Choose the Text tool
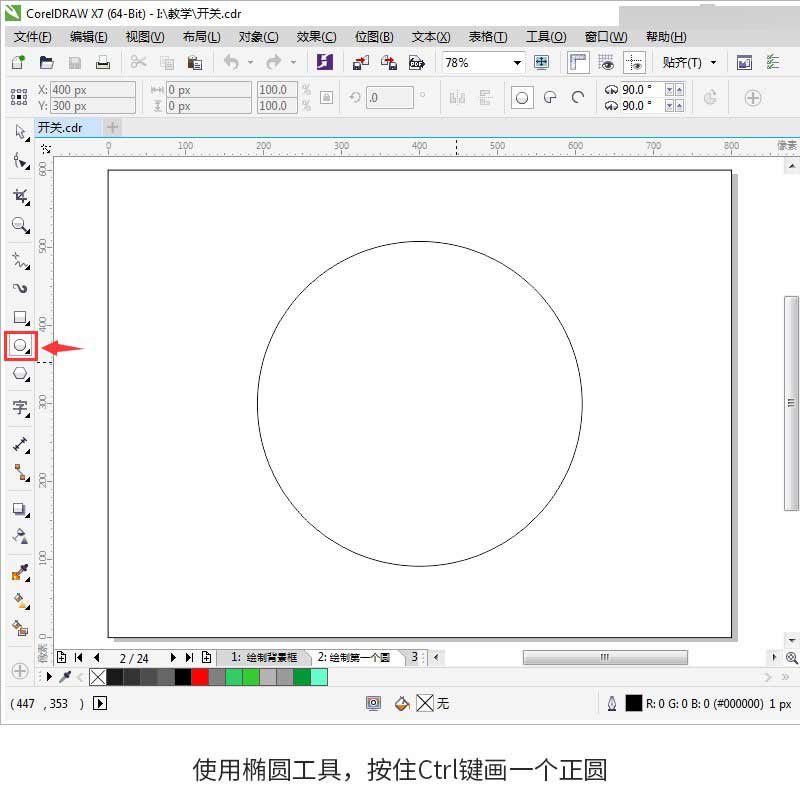800x802 pixels. (20, 408)
